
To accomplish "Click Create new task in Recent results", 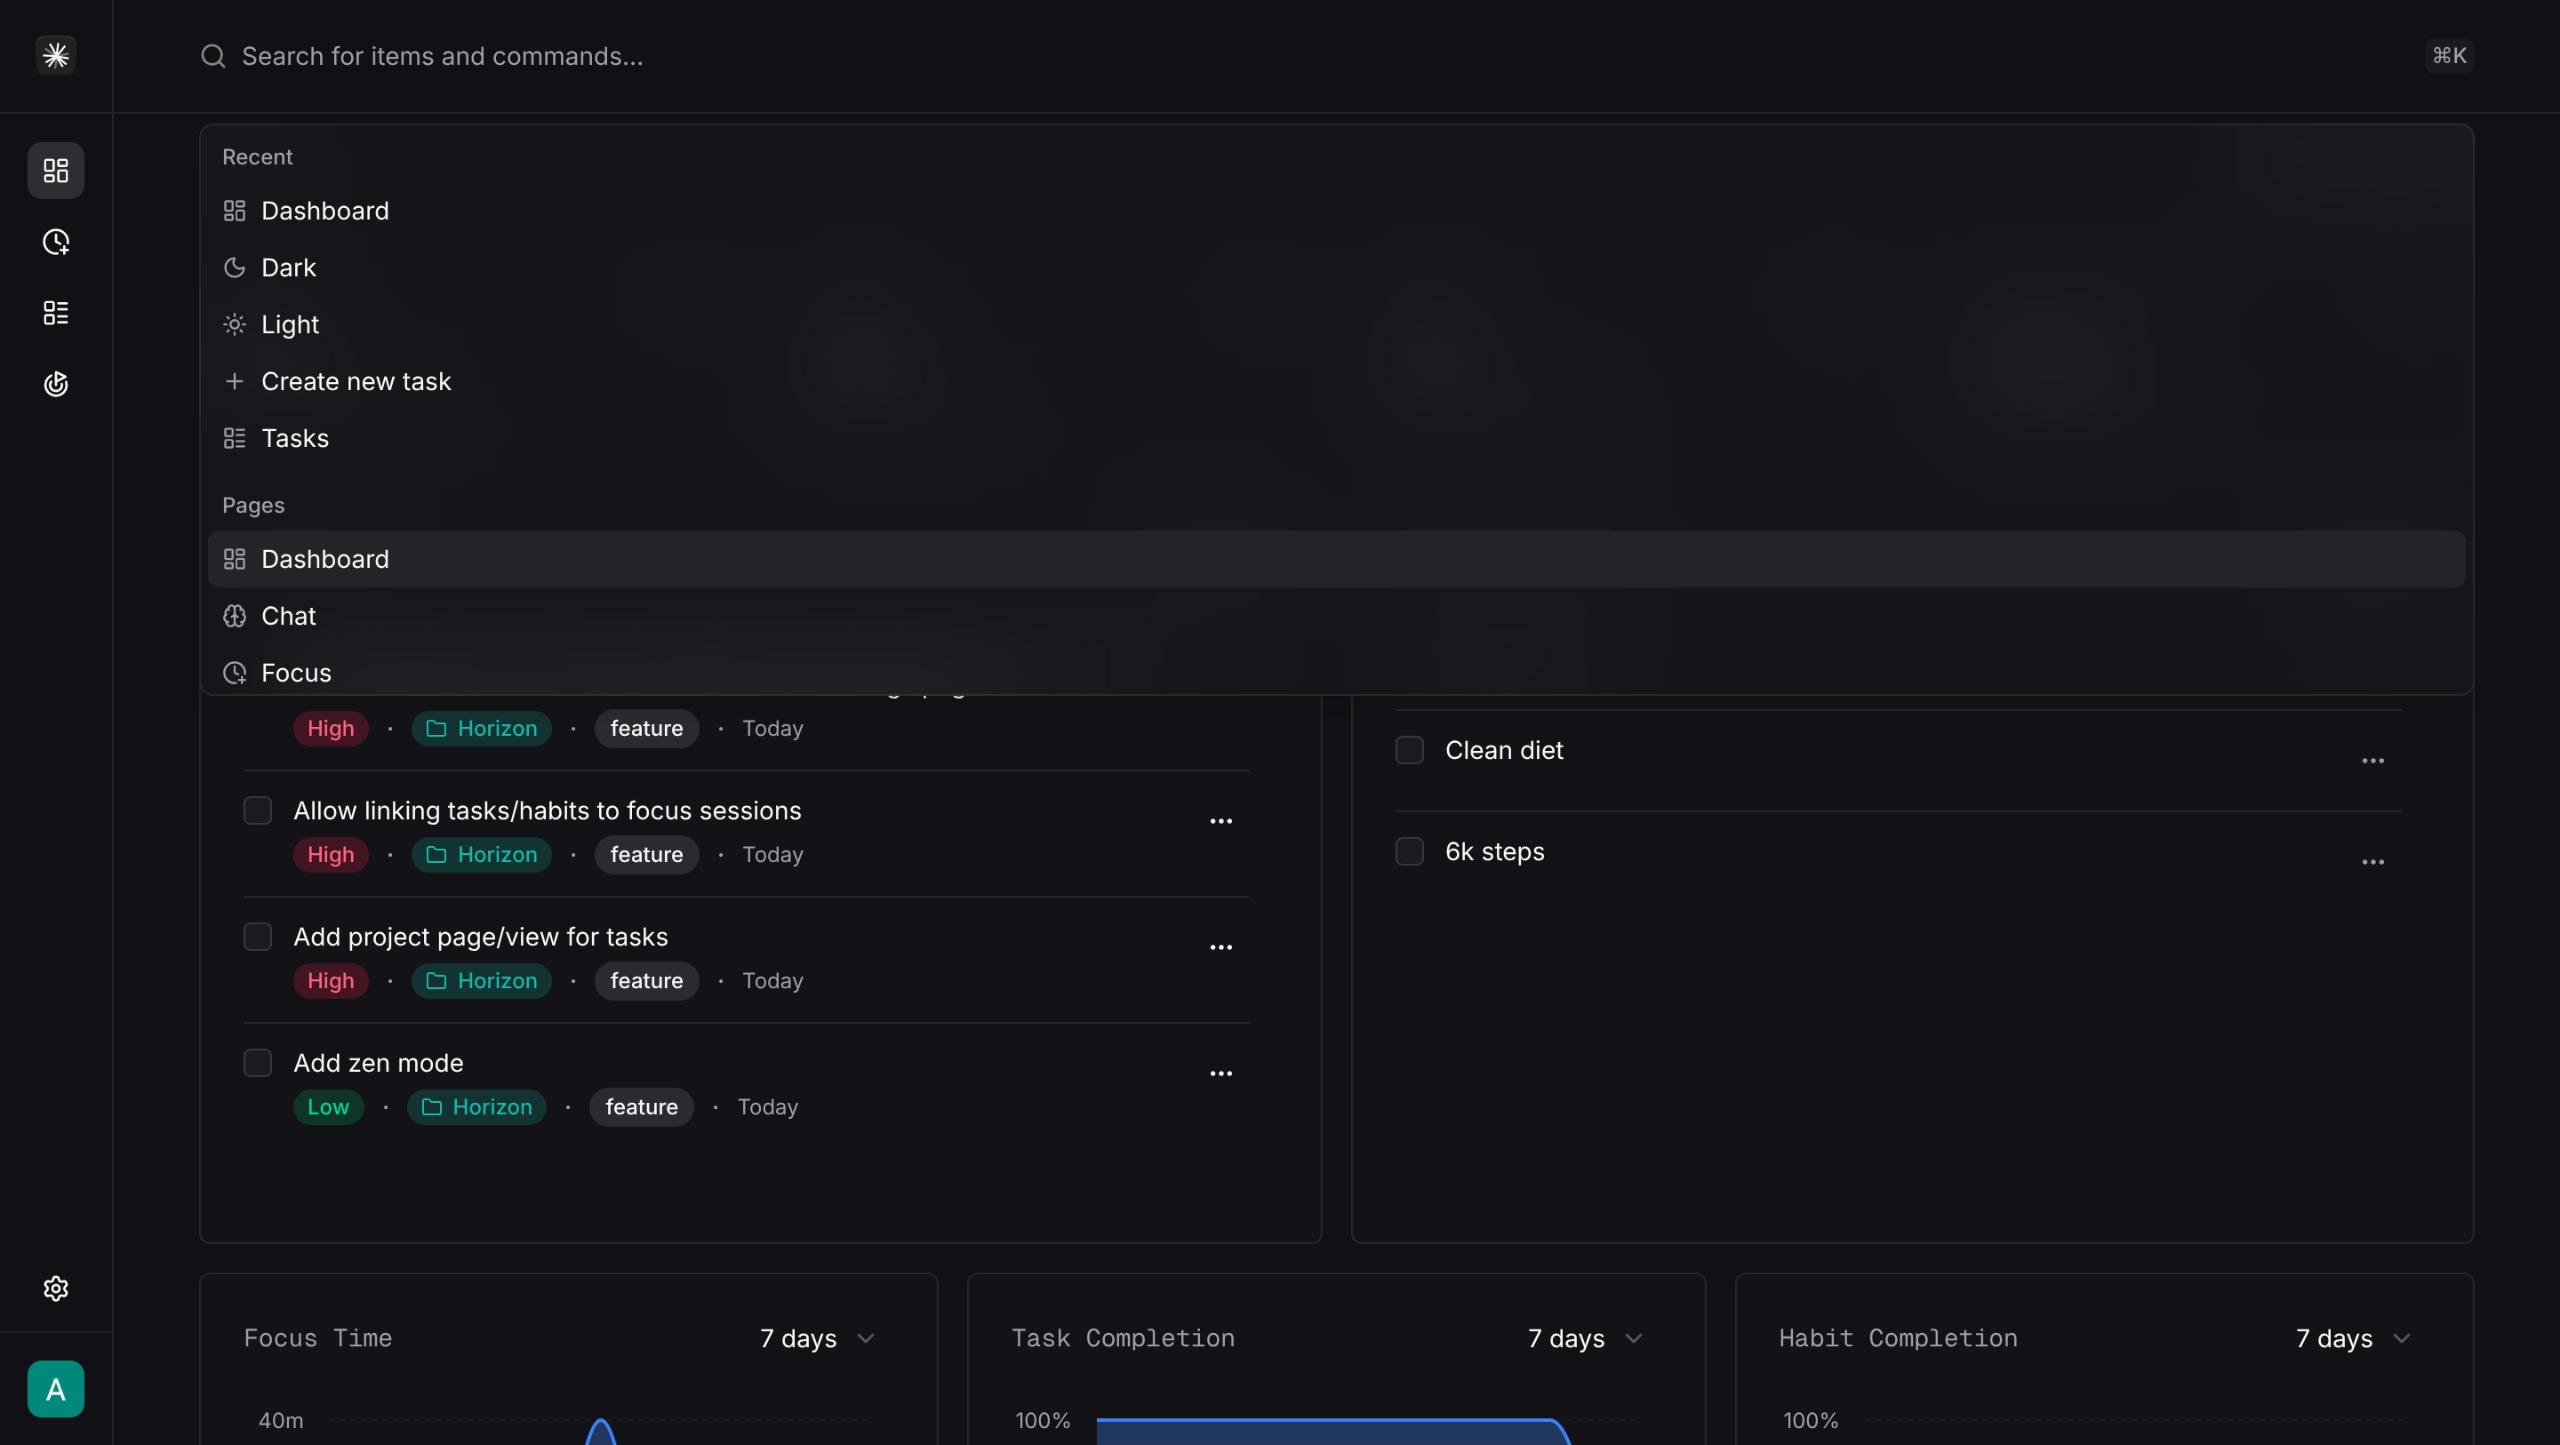I will [357, 381].
